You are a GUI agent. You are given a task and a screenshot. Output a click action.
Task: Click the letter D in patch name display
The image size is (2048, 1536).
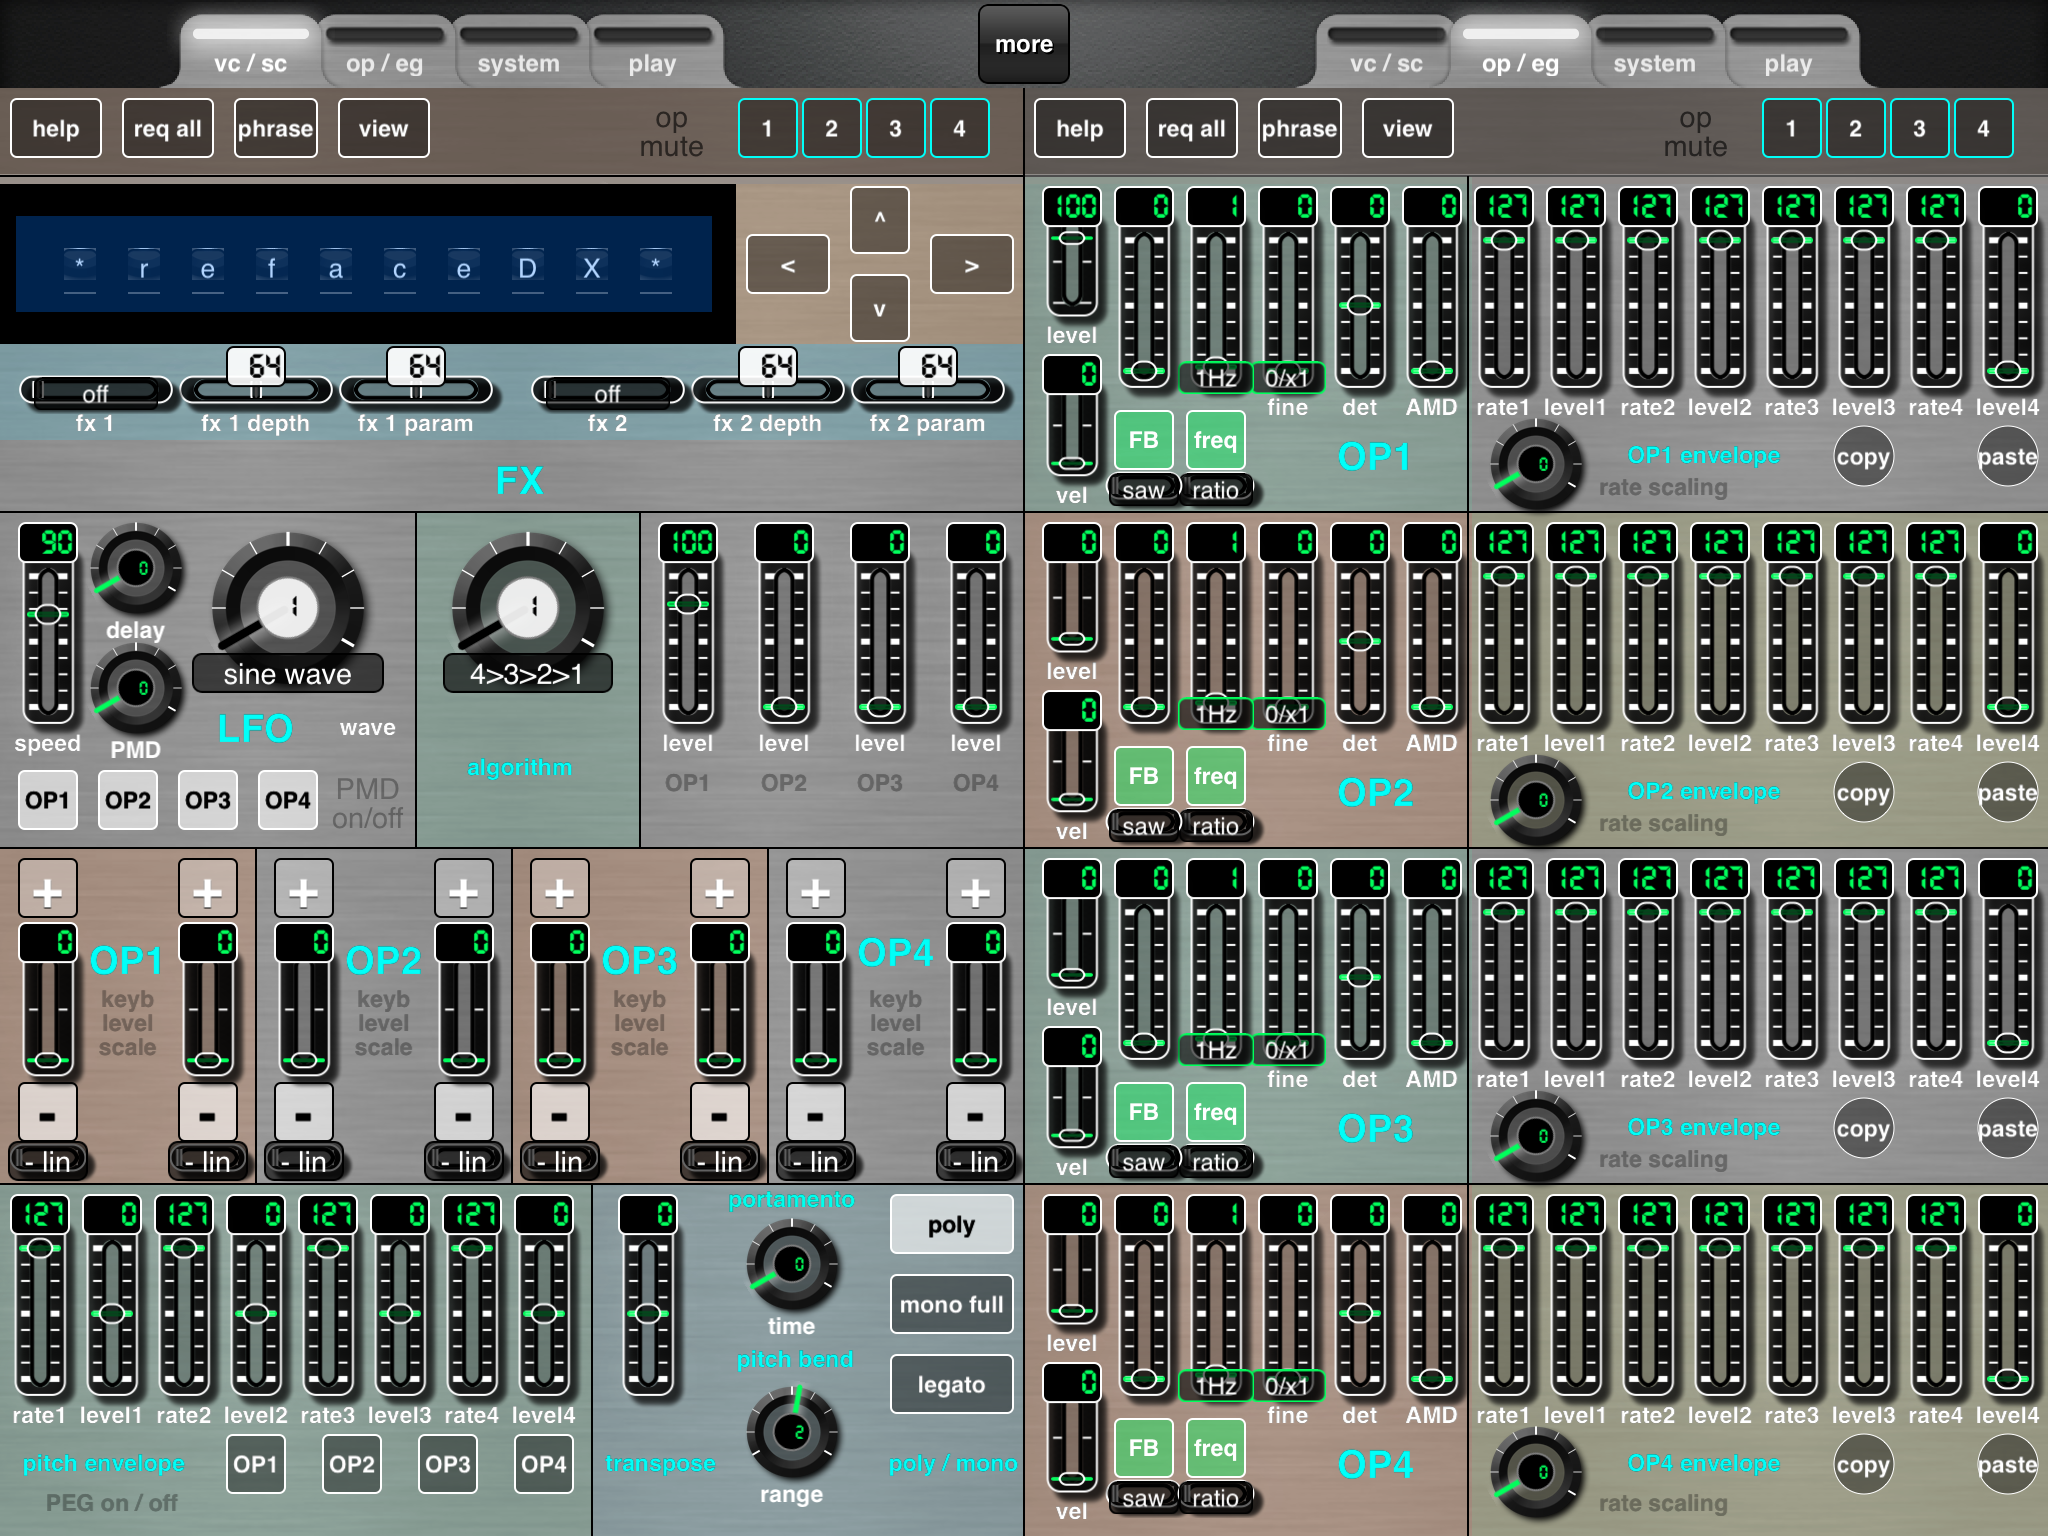click(527, 268)
